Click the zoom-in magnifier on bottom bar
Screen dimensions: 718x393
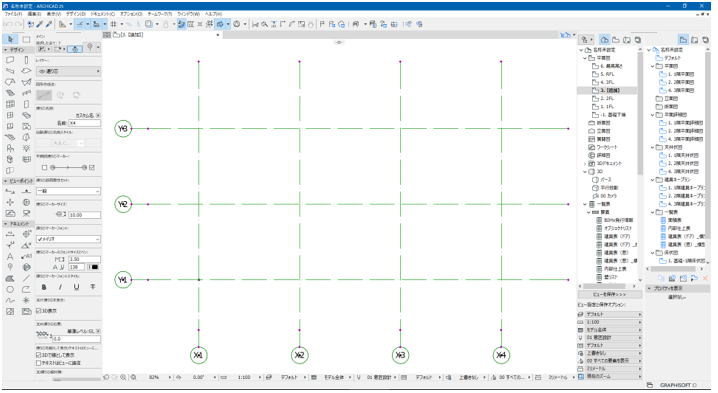pyautogui.click(x=123, y=377)
